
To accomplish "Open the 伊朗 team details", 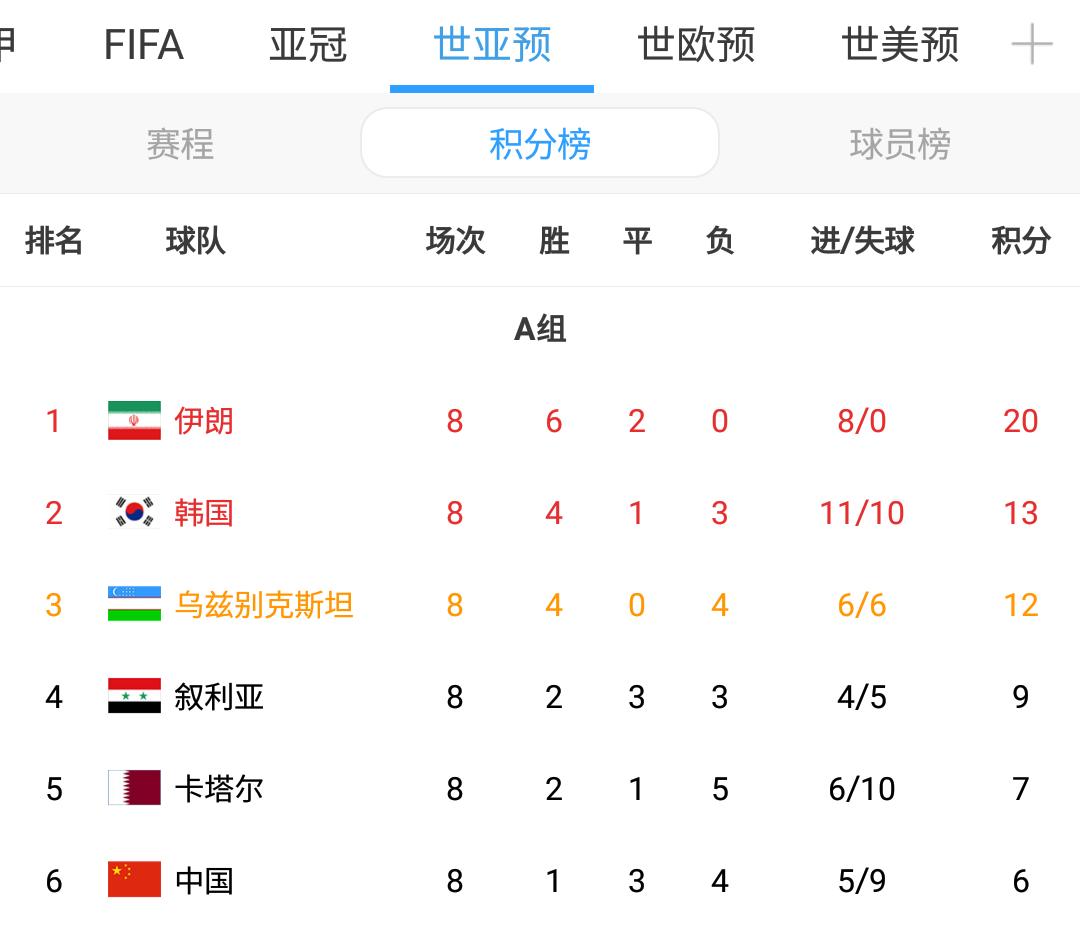I will click(206, 421).
